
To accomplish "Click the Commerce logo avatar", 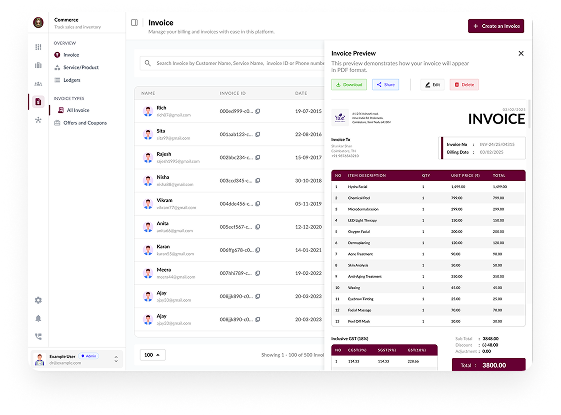I will (x=38, y=23).
